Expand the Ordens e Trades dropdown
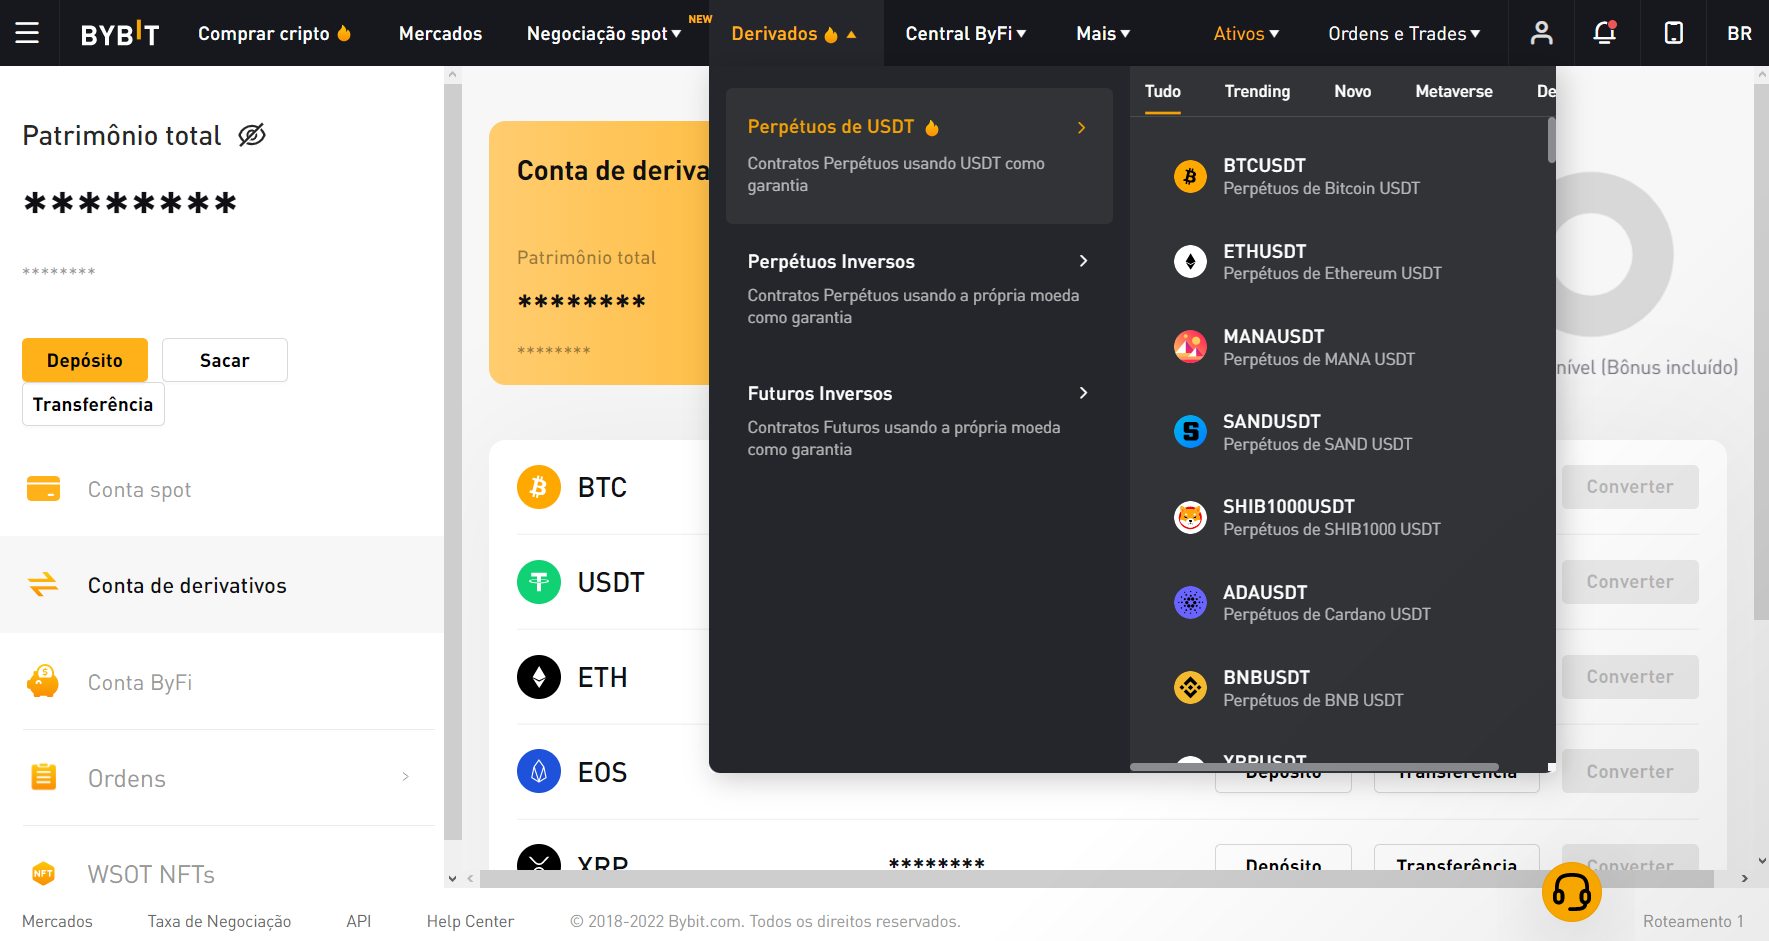 (x=1404, y=33)
